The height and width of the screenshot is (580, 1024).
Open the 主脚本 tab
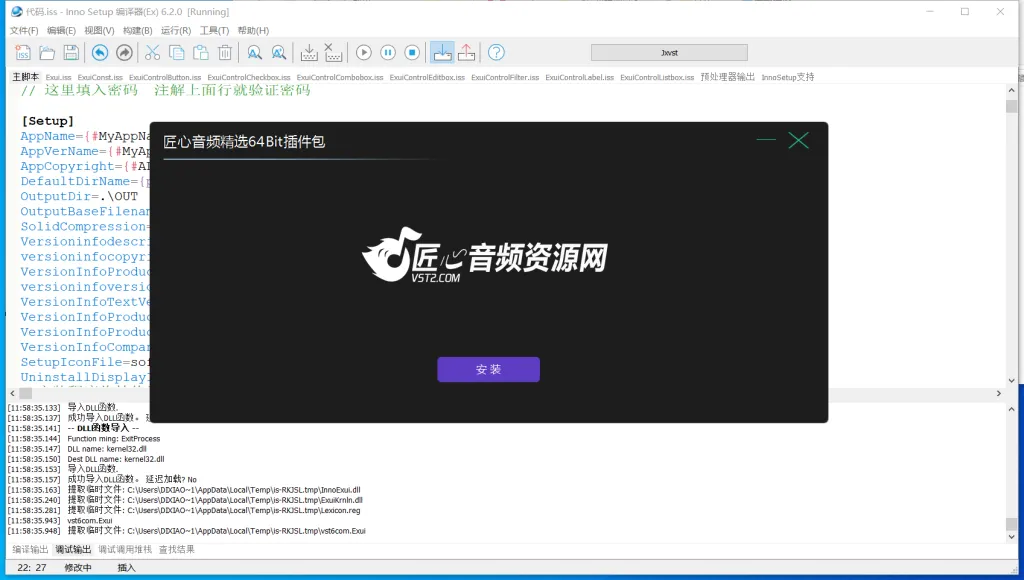[23, 77]
